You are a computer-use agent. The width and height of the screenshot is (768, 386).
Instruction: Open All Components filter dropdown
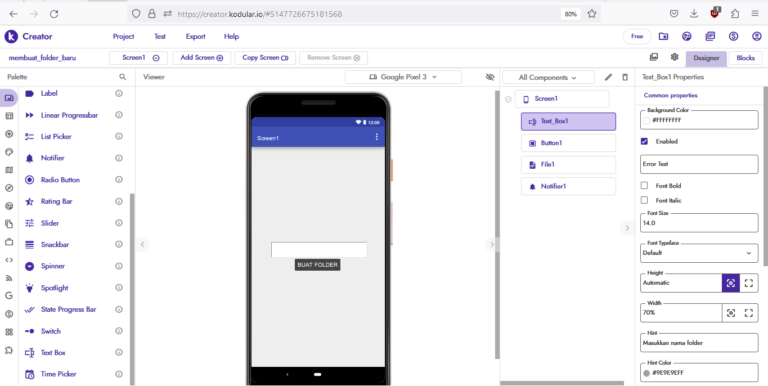tap(548, 77)
